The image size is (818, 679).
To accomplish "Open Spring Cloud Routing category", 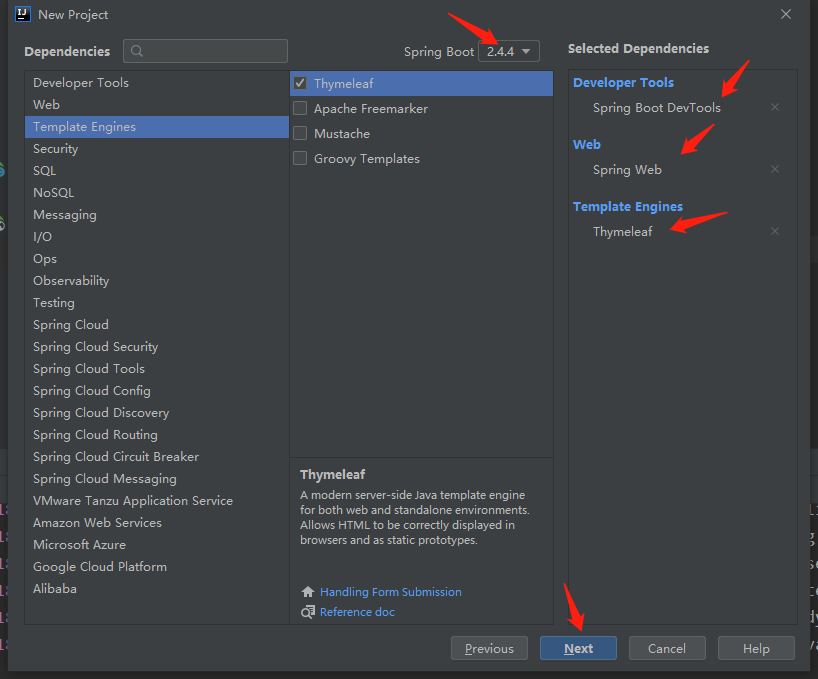I will tap(157, 434).
